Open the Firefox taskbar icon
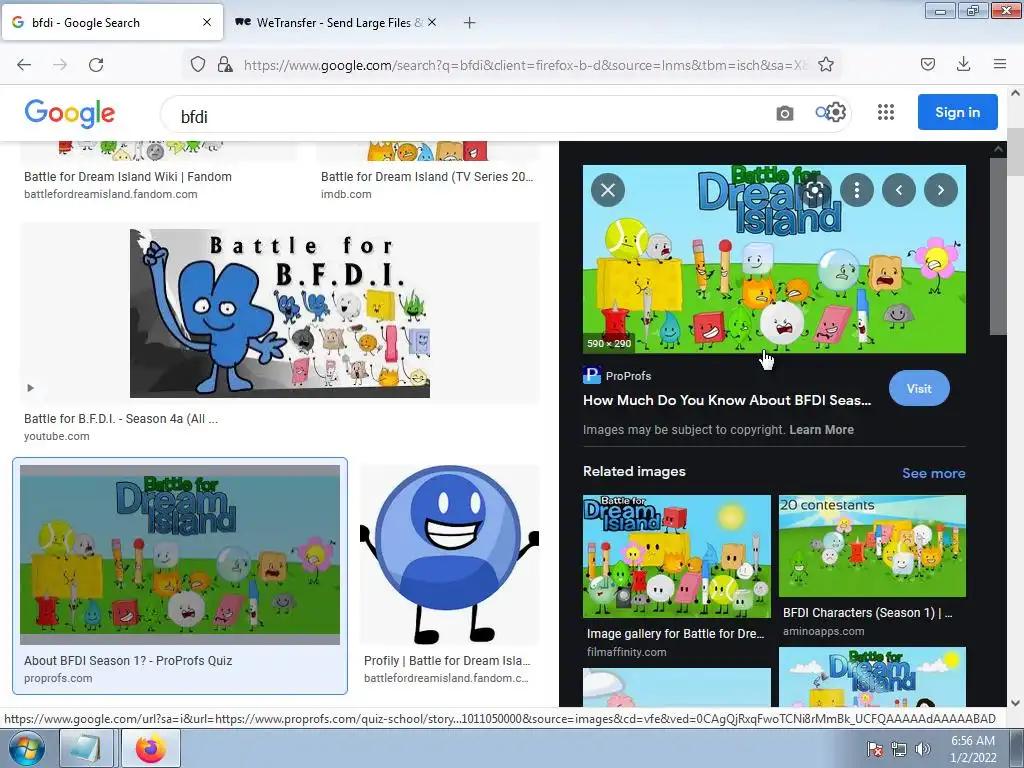Image resolution: width=1024 pixels, height=768 pixels. pos(150,748)
